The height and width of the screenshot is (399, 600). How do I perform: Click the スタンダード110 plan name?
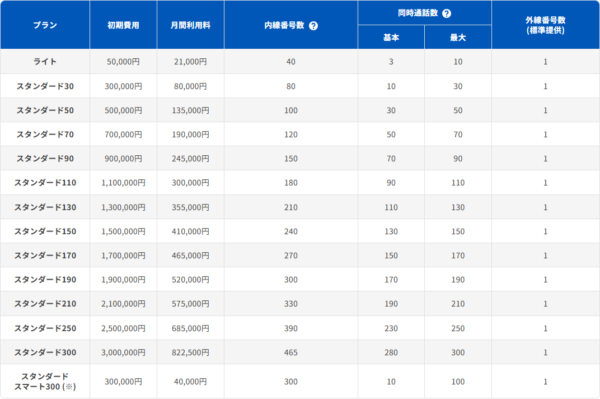[x=45, y=182]
